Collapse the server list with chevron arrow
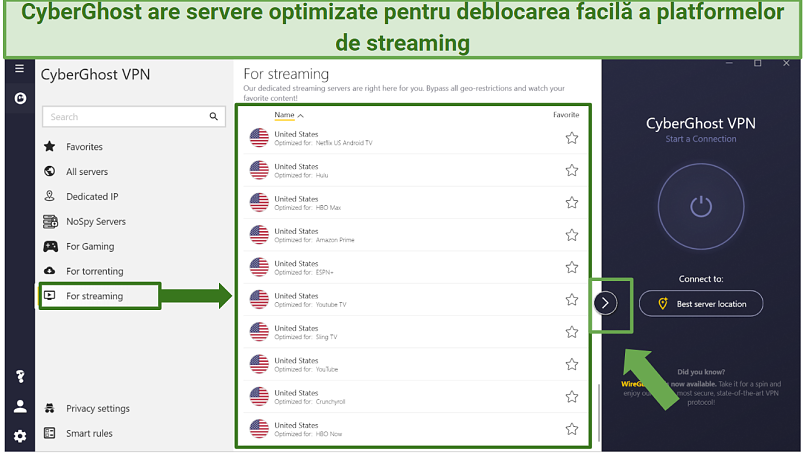 [x=605, y=303]
